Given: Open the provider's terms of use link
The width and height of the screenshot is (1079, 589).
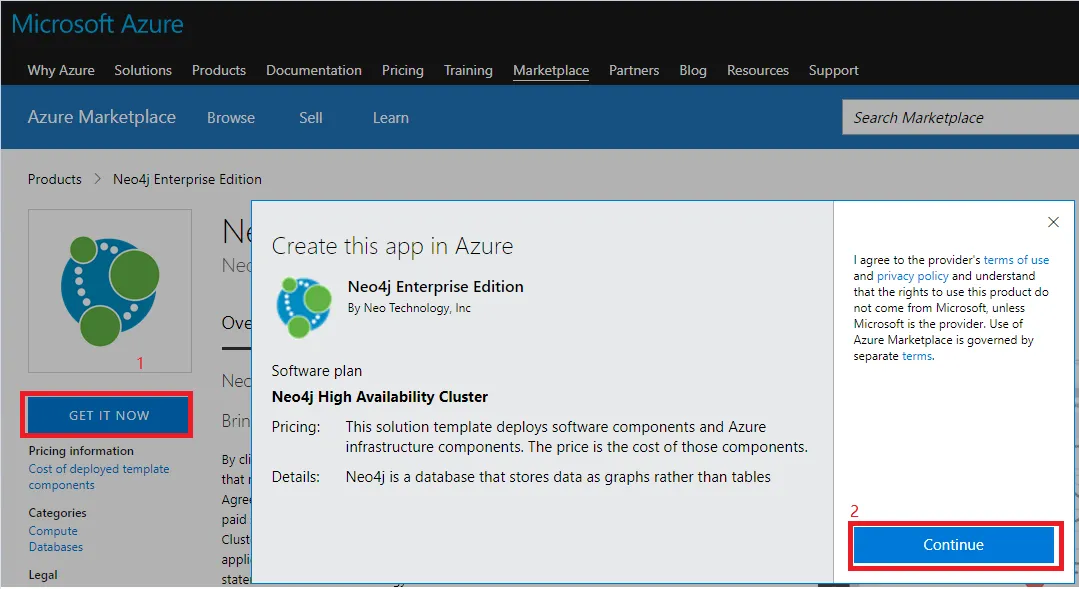Looking at the screenshot, I should click(1016, 260).
